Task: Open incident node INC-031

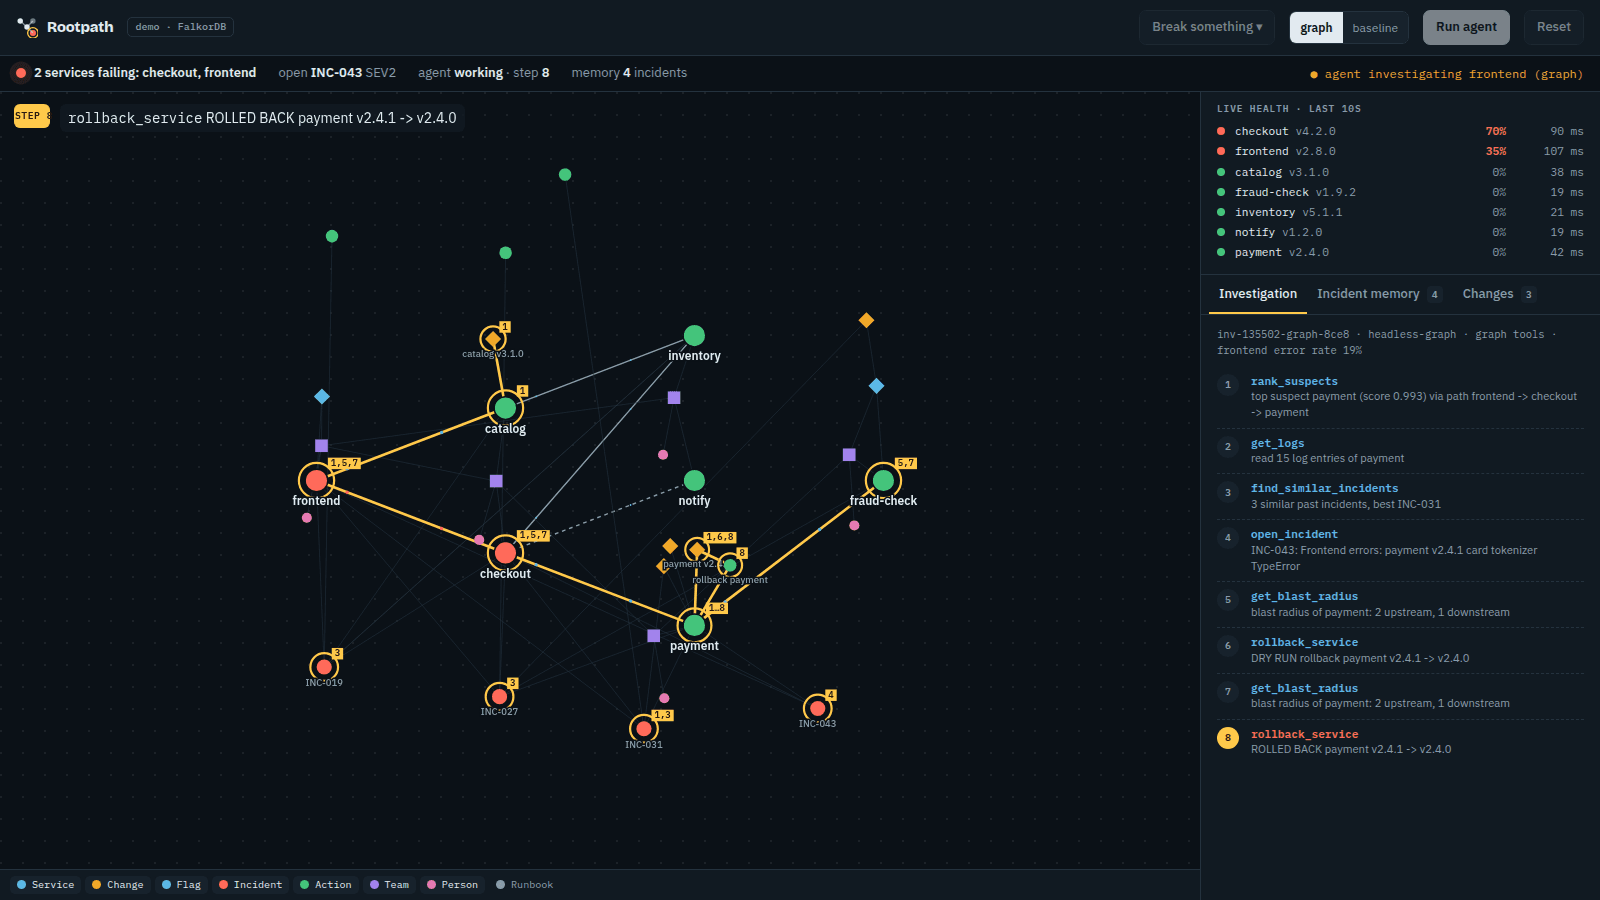Action: [643, 729]
